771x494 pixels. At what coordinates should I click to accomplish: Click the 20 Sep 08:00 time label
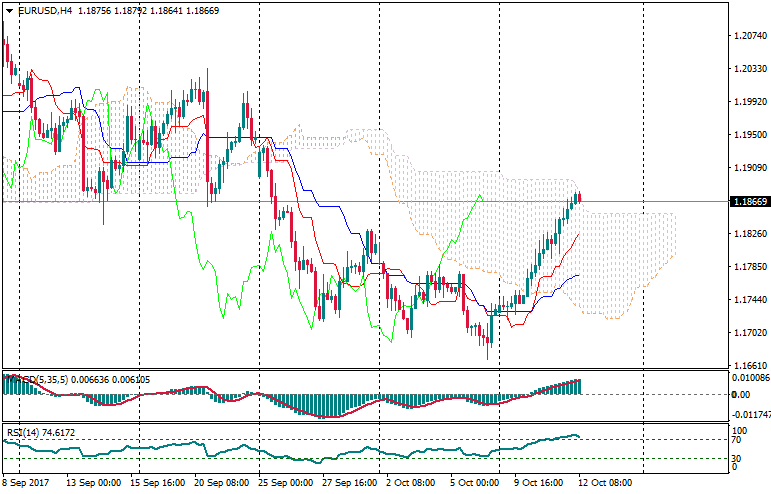click(221, 482)
